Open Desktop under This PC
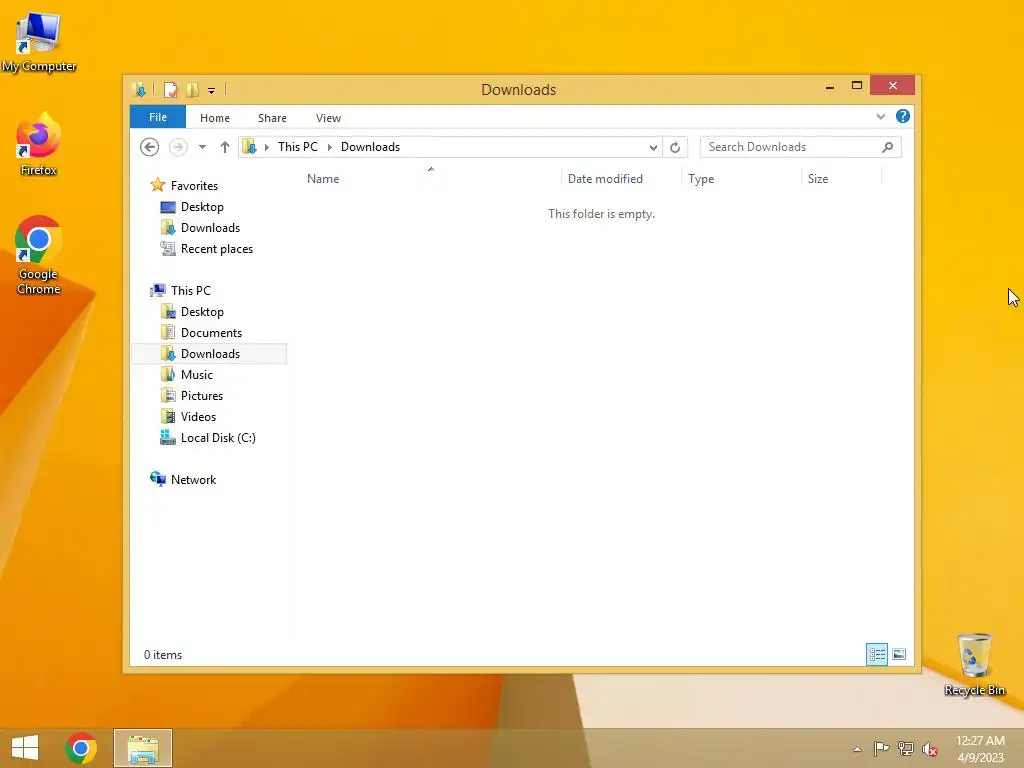This screenshot has width=1024, height=768. (x=202, y=312)
